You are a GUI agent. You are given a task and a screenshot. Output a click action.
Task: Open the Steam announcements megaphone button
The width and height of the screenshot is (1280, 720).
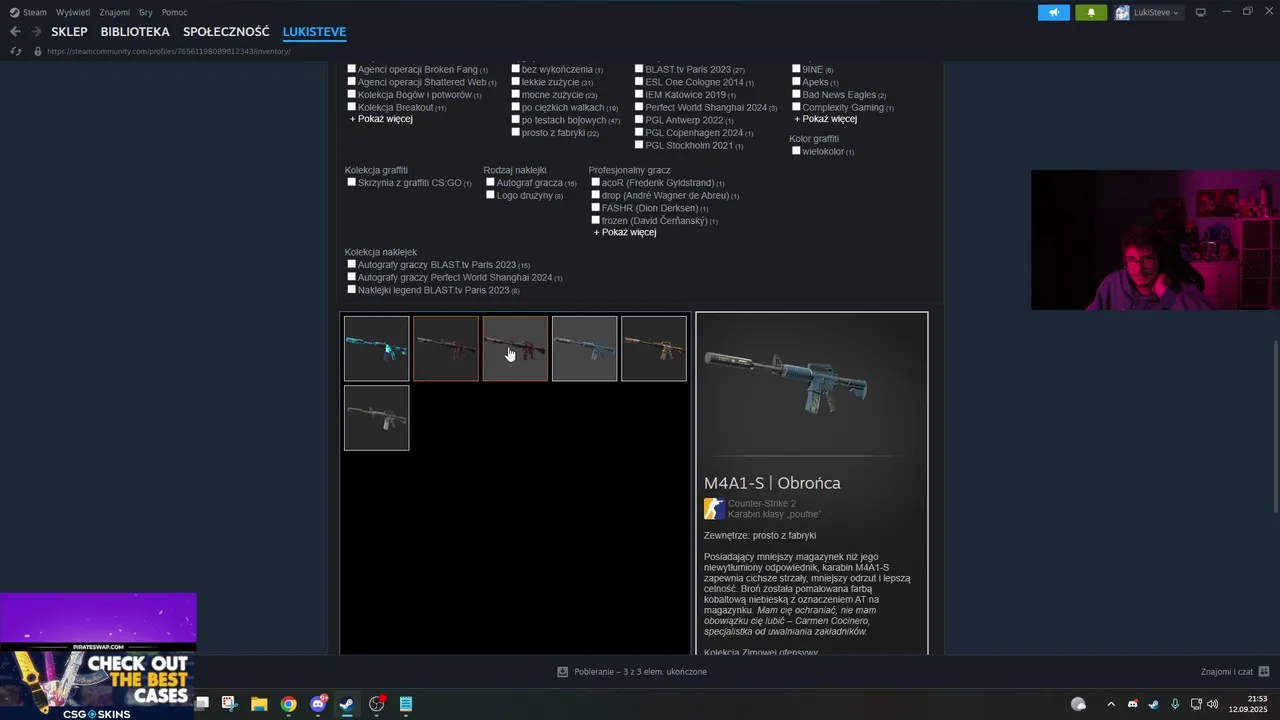1053,12
